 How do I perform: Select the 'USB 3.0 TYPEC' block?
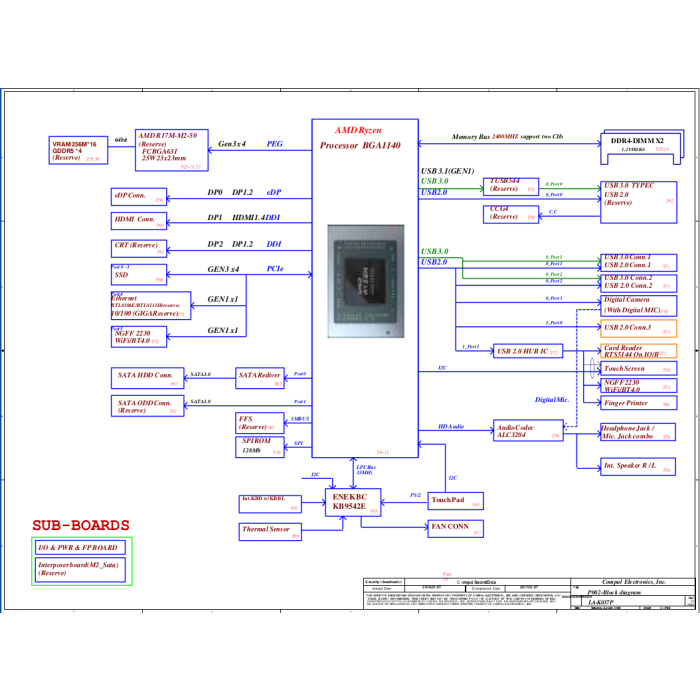pyautogui.click(x=638, y=202)
